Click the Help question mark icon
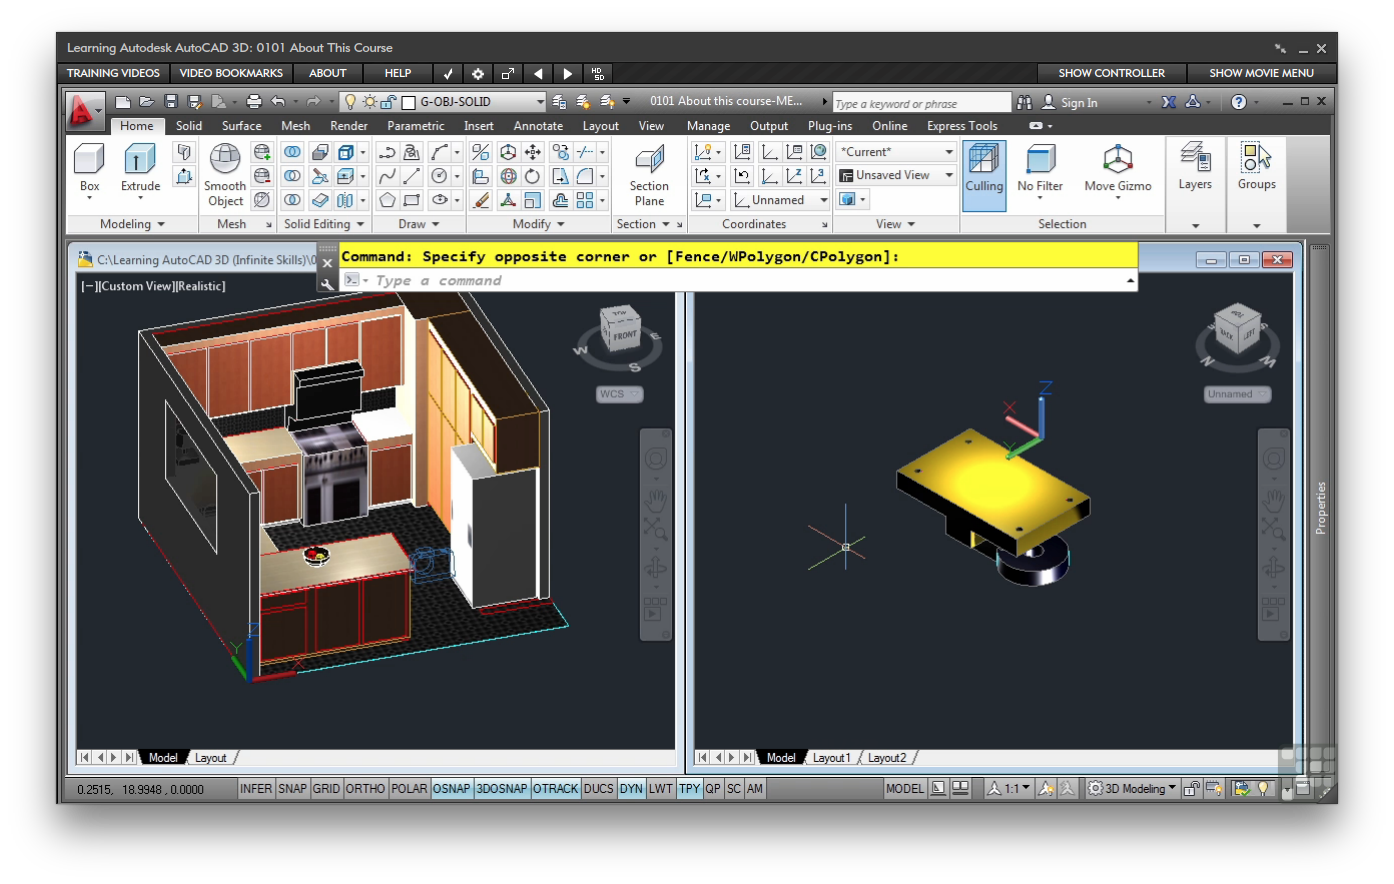The image size is (1394, 884). click(x=1239, y=102)
